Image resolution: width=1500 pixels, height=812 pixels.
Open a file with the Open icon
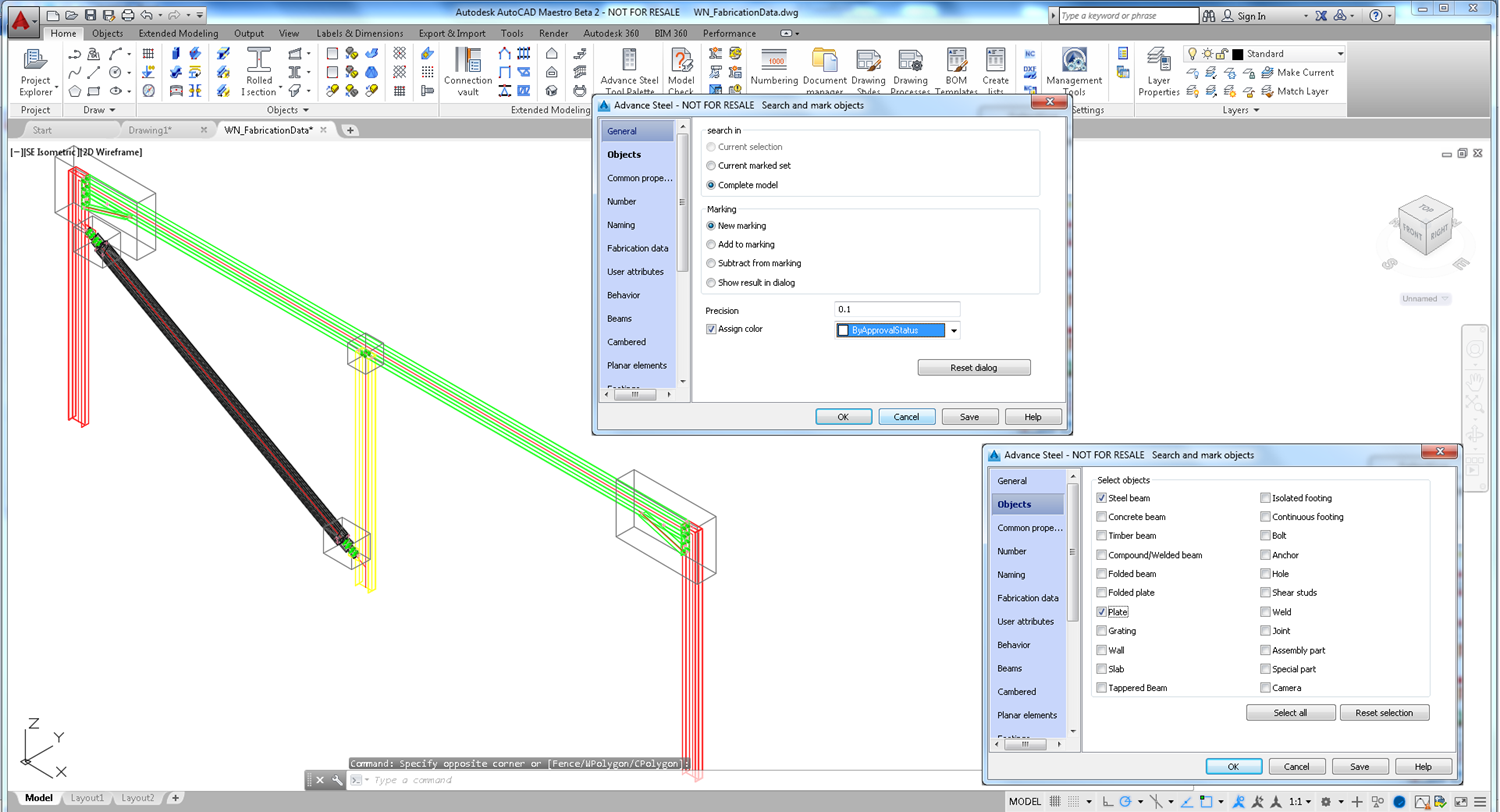[x=72, y=15]
